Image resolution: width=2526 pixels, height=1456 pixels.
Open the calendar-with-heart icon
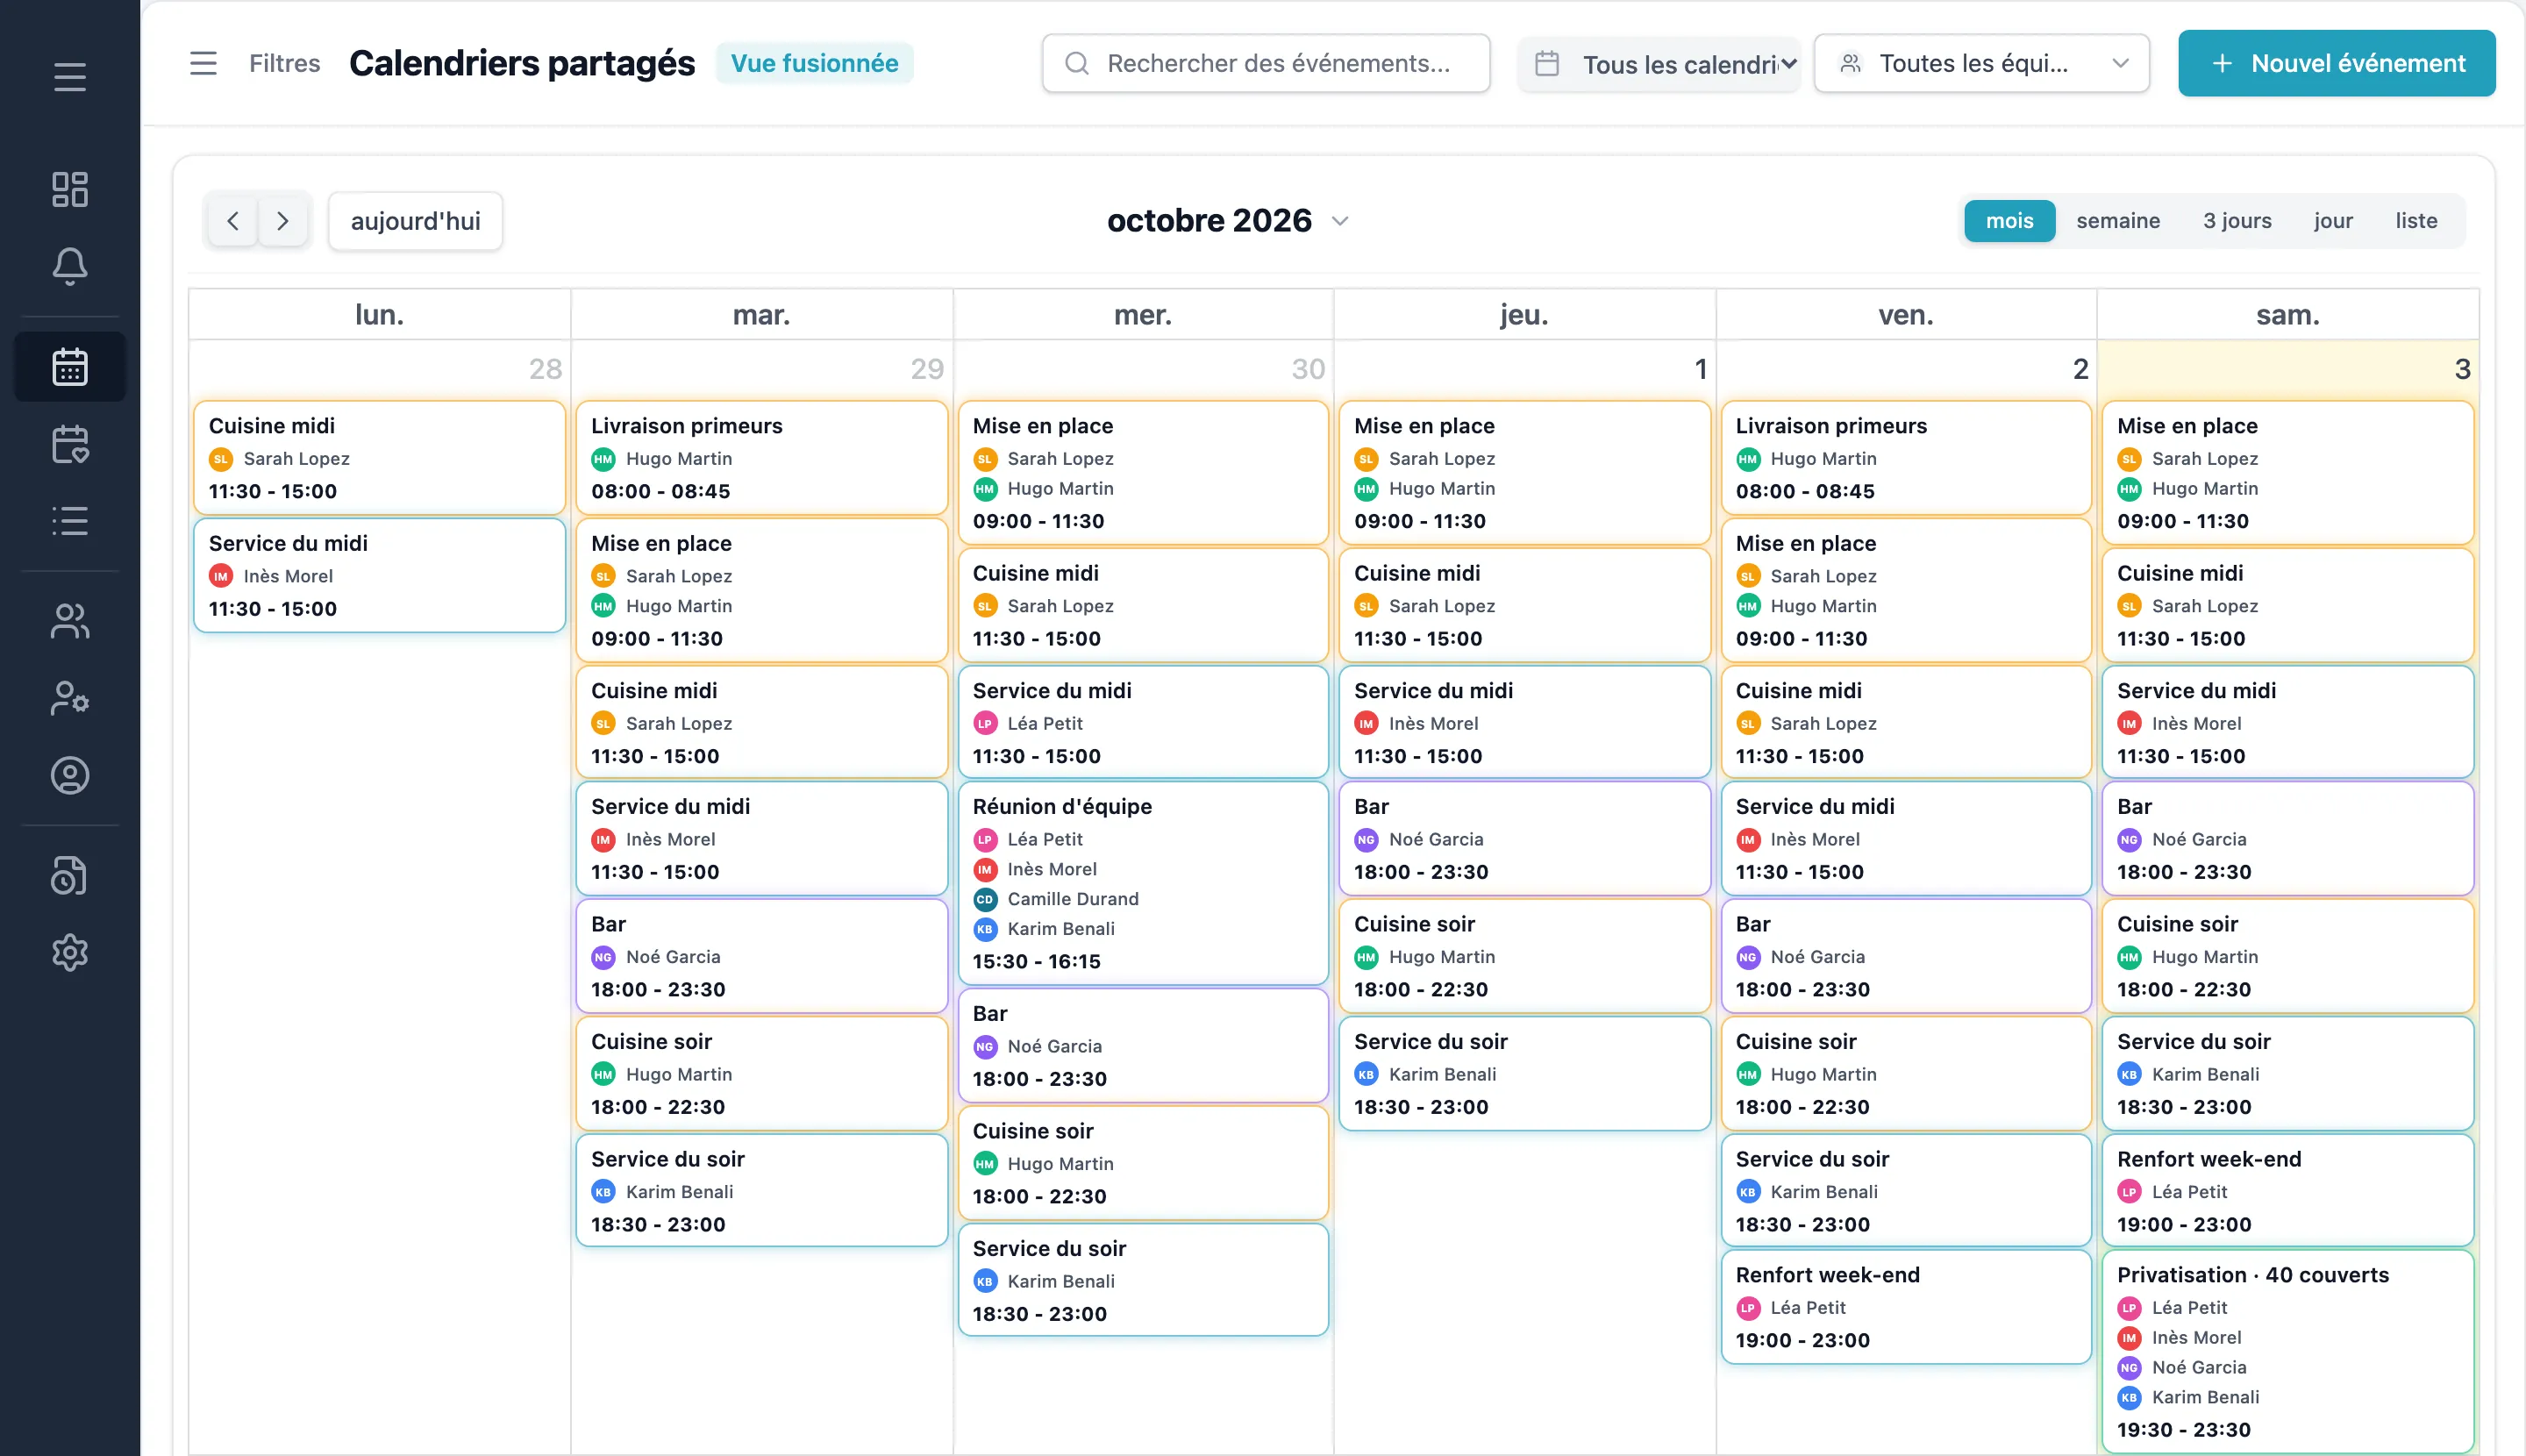coord(69,444)
